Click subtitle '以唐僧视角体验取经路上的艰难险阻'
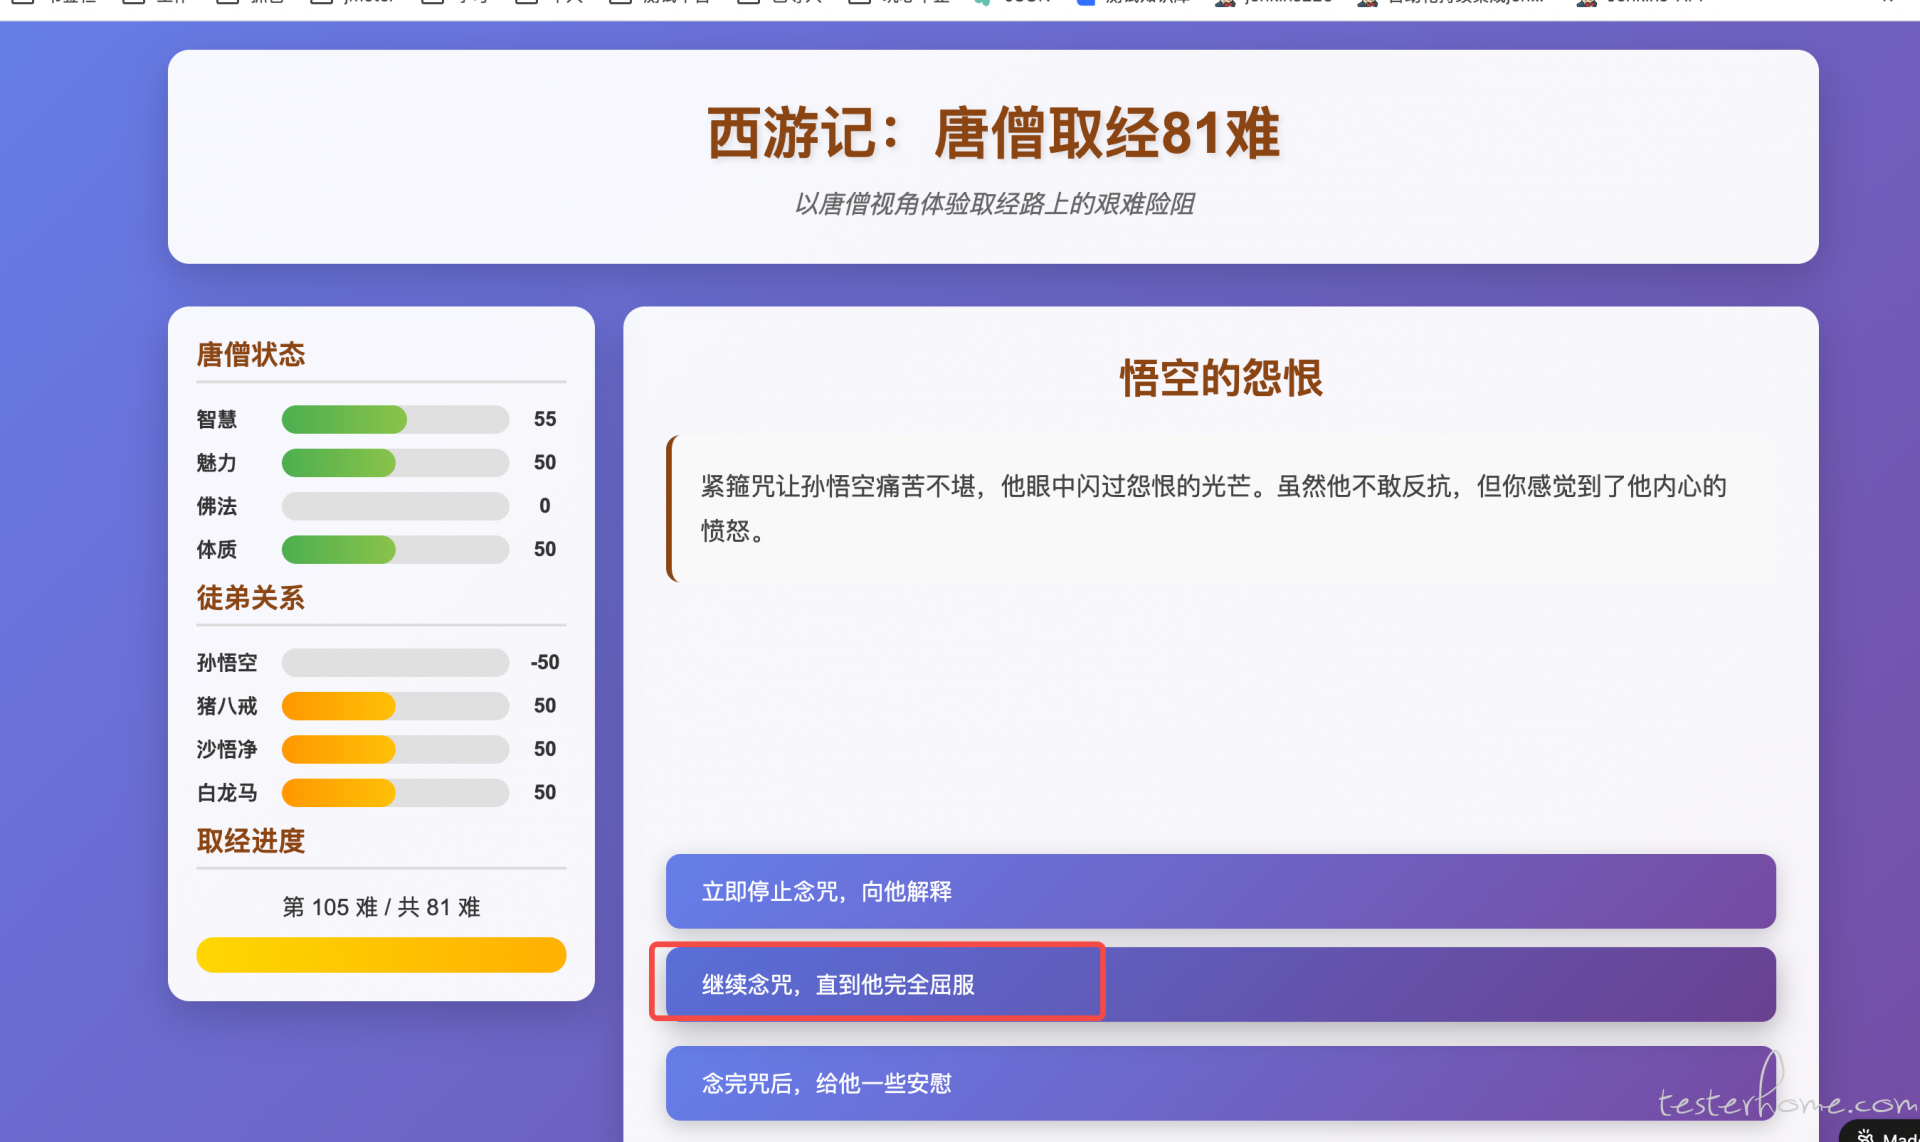1920x1142 pixels. pyautogui.click(x=993, y=204)
